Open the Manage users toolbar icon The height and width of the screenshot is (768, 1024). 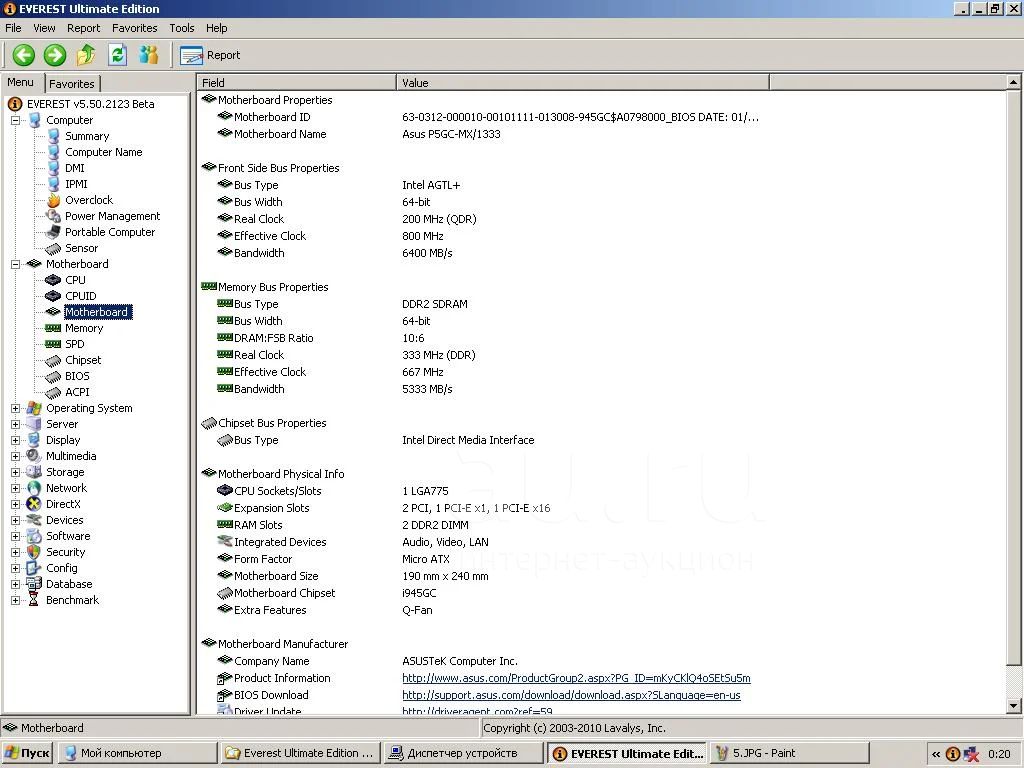149,55
